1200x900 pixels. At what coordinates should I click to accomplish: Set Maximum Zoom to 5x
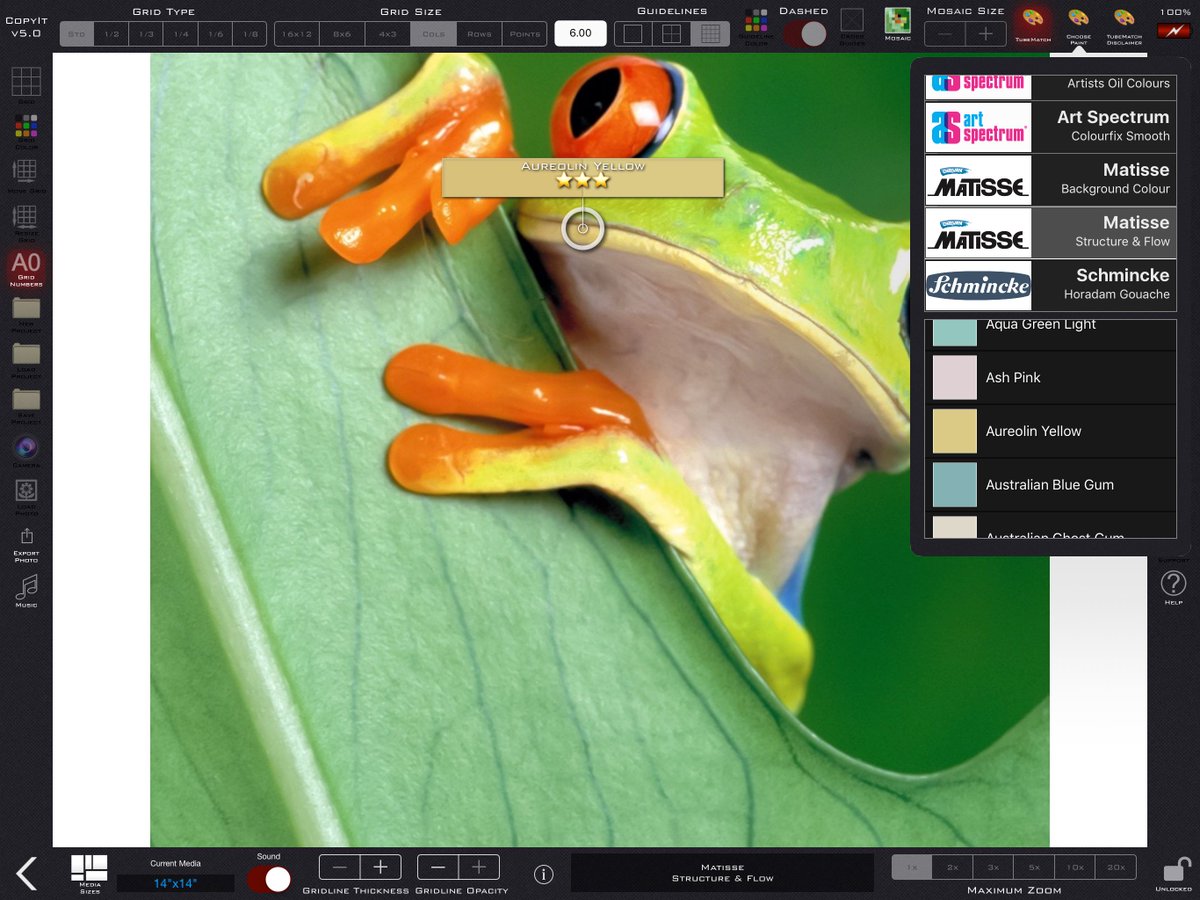(1034, 867)
